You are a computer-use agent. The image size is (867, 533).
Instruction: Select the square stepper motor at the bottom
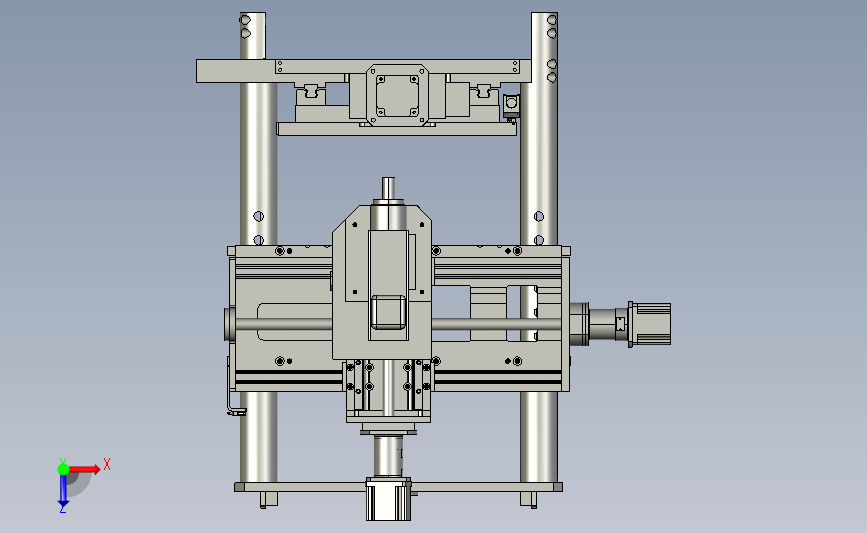click(388, 500)
